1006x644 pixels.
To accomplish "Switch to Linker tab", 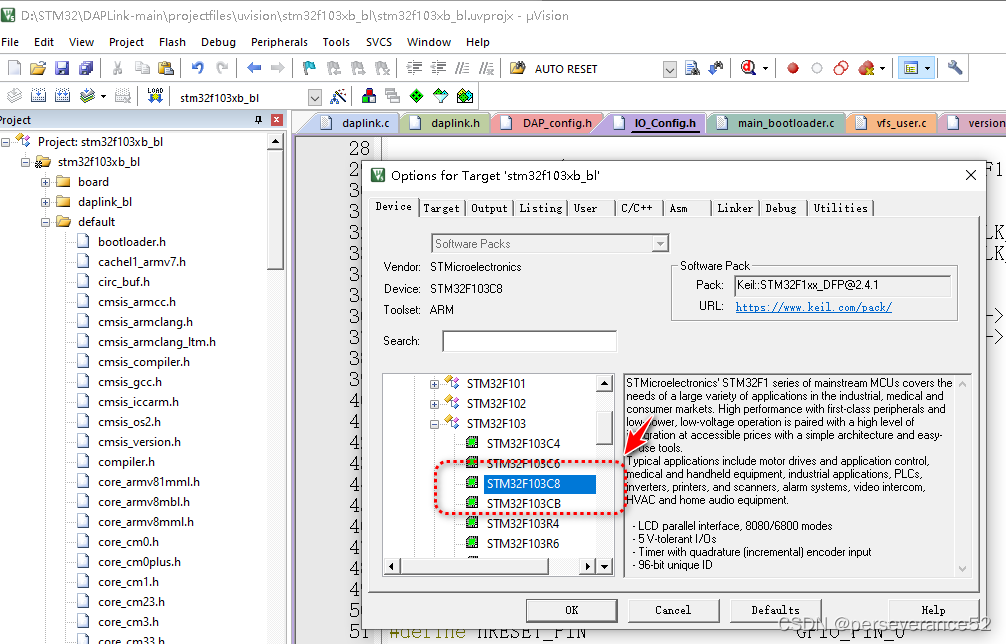I will point(735,208).
